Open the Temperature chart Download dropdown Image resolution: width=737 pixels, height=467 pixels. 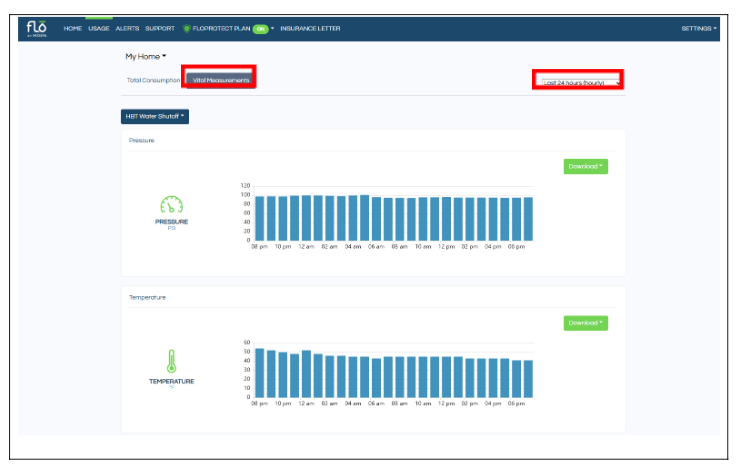(x=586, y=323)
